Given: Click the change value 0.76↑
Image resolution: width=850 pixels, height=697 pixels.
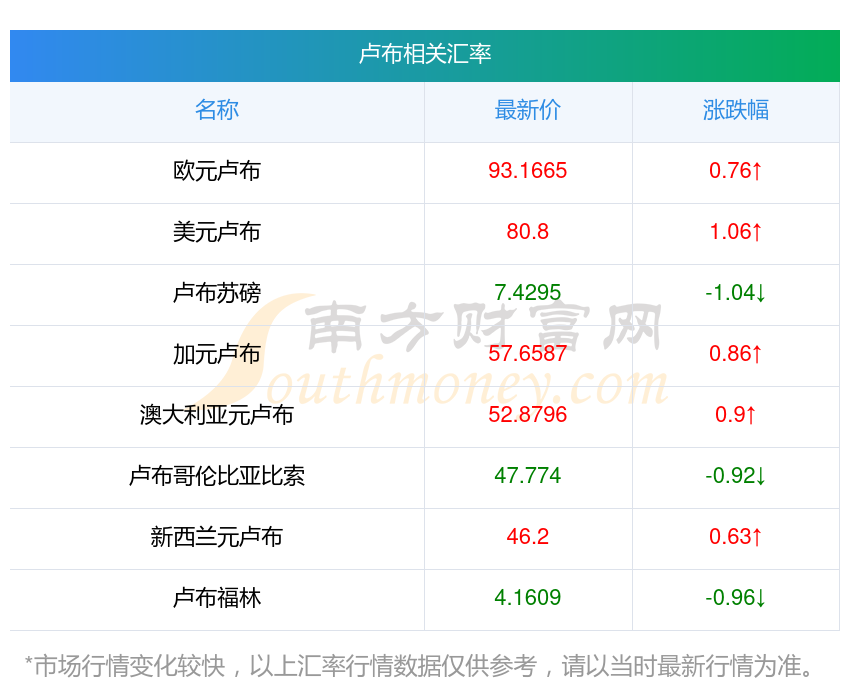Looking at the screenshot, I should click(736, 171).
